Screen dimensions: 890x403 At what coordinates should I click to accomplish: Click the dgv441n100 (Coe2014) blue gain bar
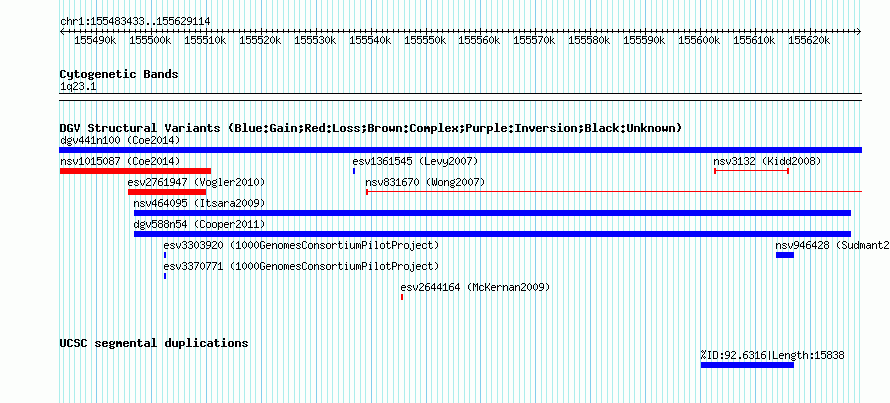pos(460,150)
